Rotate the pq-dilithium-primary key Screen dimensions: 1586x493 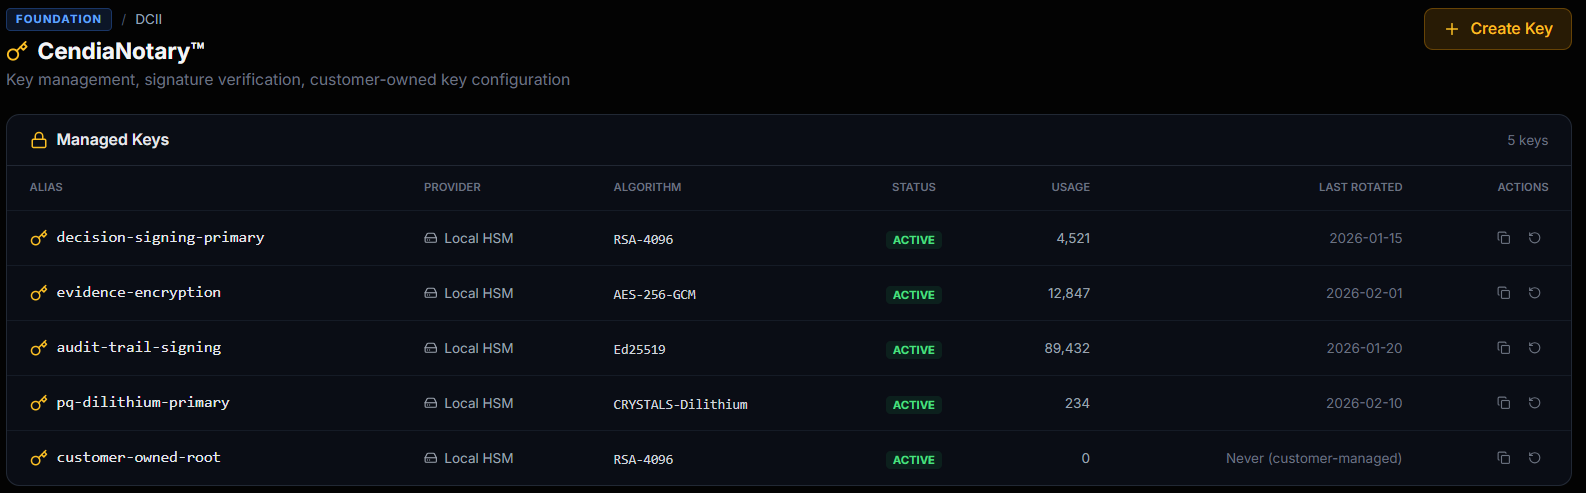tap(1534, 403)
